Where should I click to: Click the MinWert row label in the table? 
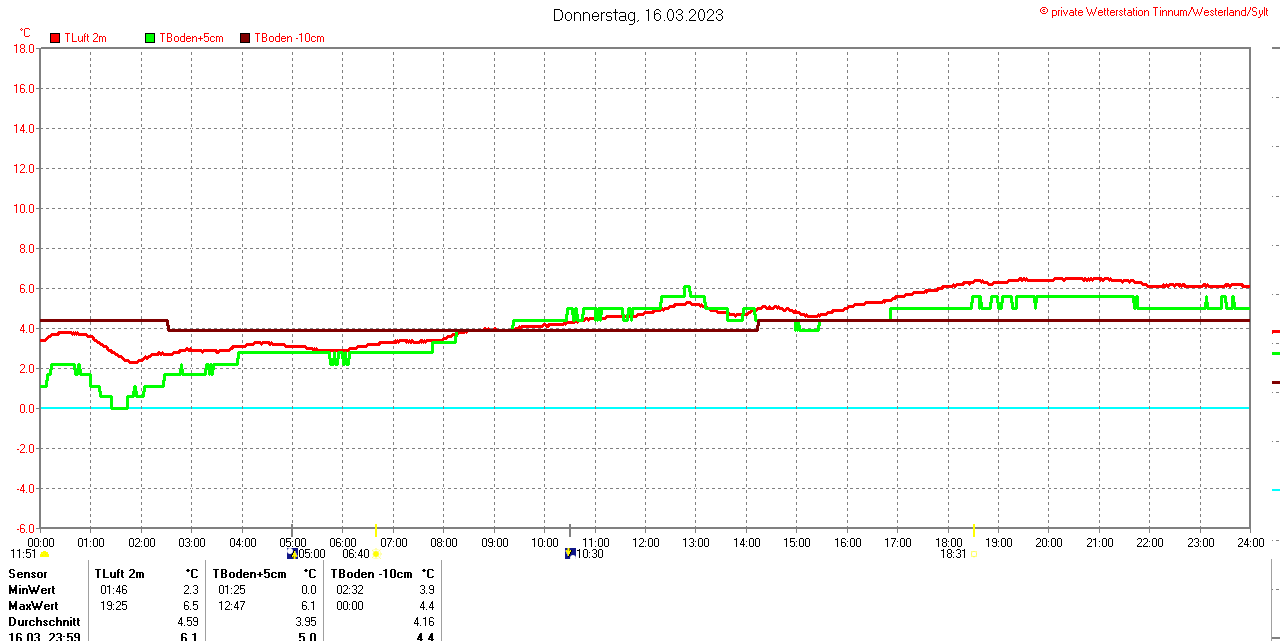pyautogui.click(x=33, y=590)
